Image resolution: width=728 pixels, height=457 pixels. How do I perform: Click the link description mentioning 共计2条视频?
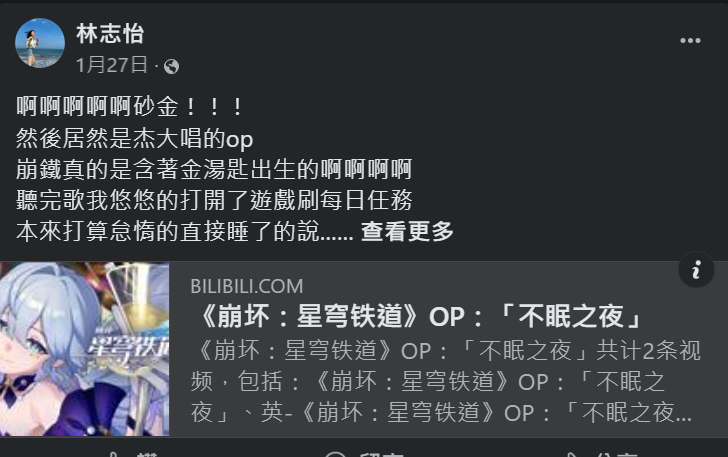445,381
